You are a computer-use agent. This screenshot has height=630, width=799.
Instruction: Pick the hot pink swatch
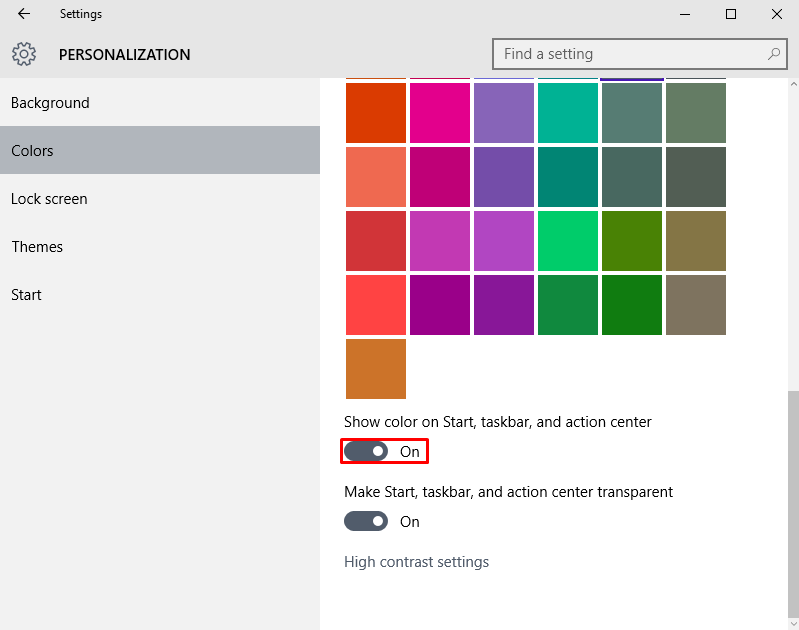[440, 113]
